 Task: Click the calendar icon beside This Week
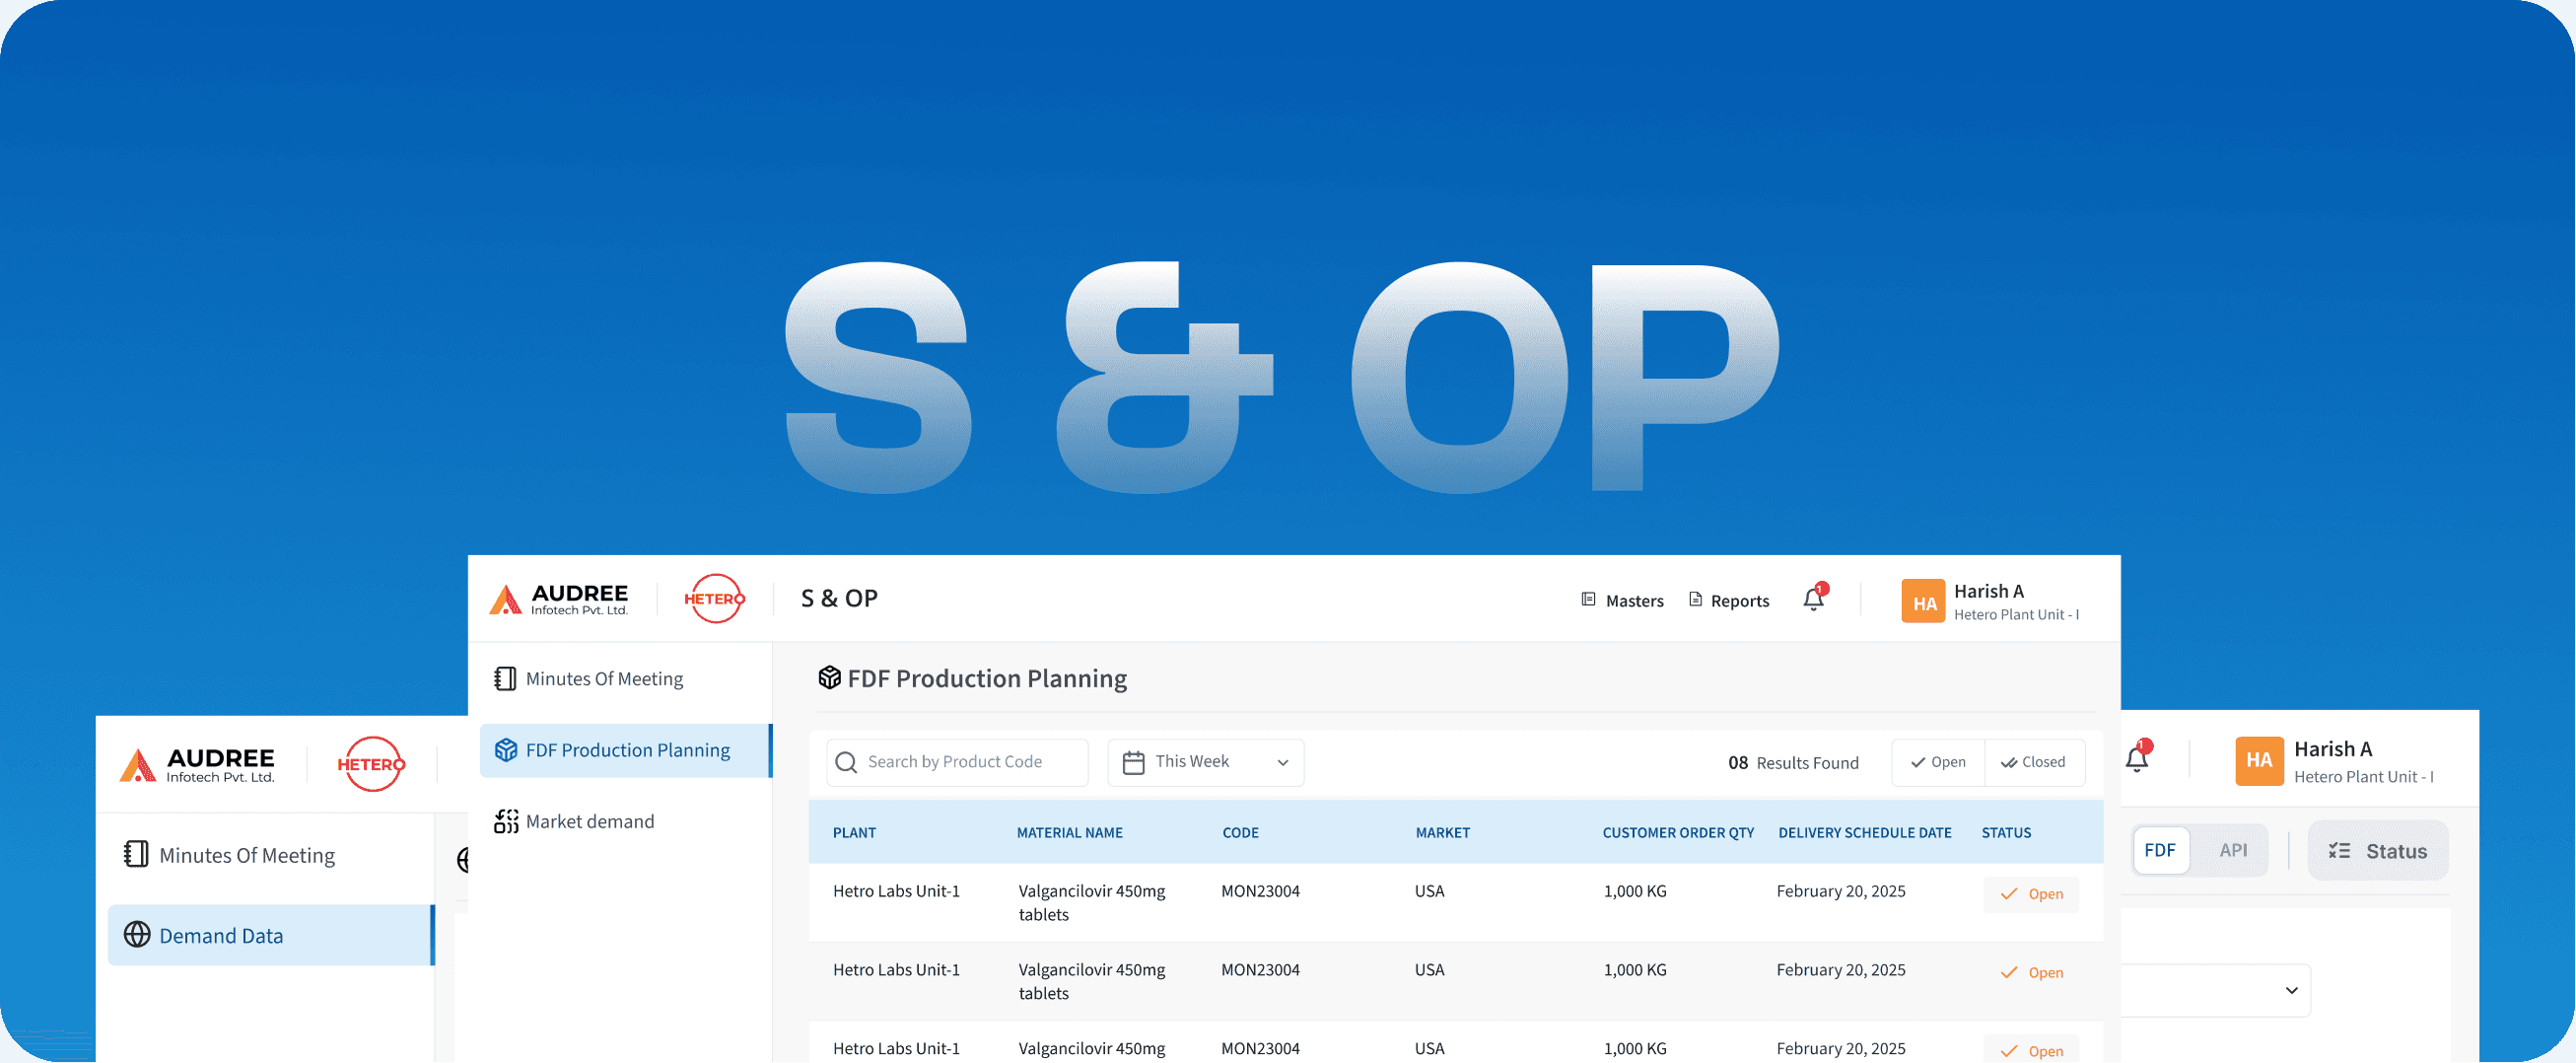click(x=1132, y=761)
